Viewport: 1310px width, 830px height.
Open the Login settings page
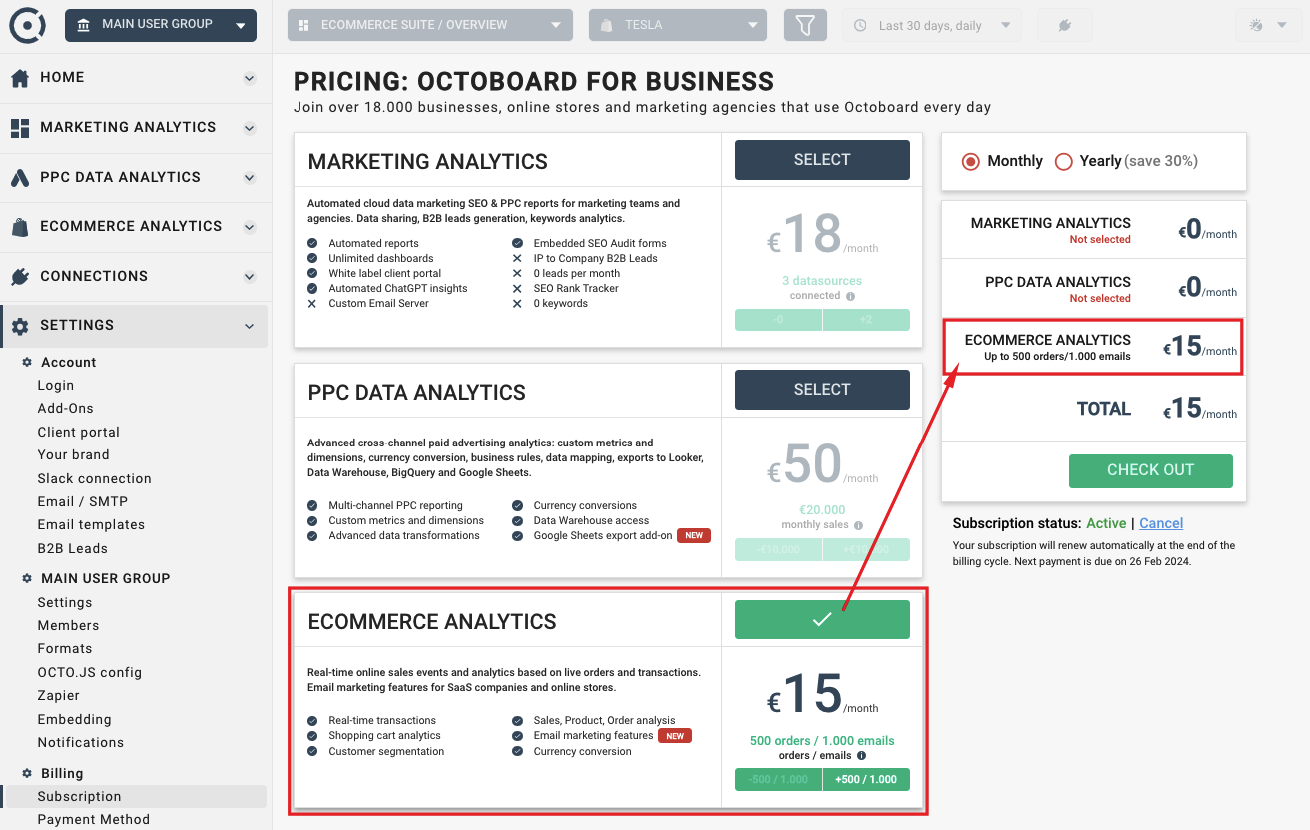coord(56,385)
